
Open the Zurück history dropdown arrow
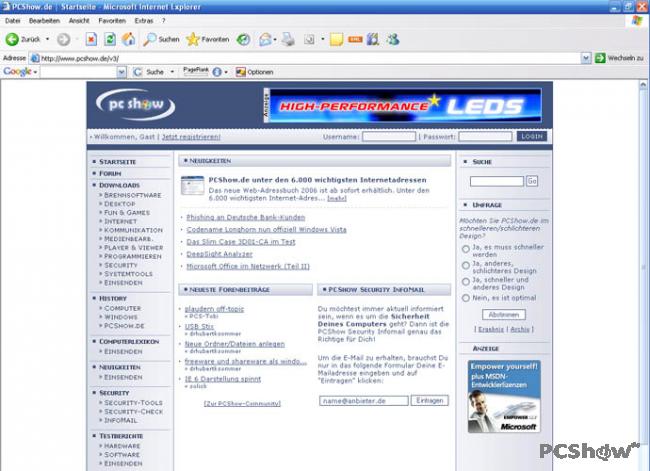click(x=48, y=39)
